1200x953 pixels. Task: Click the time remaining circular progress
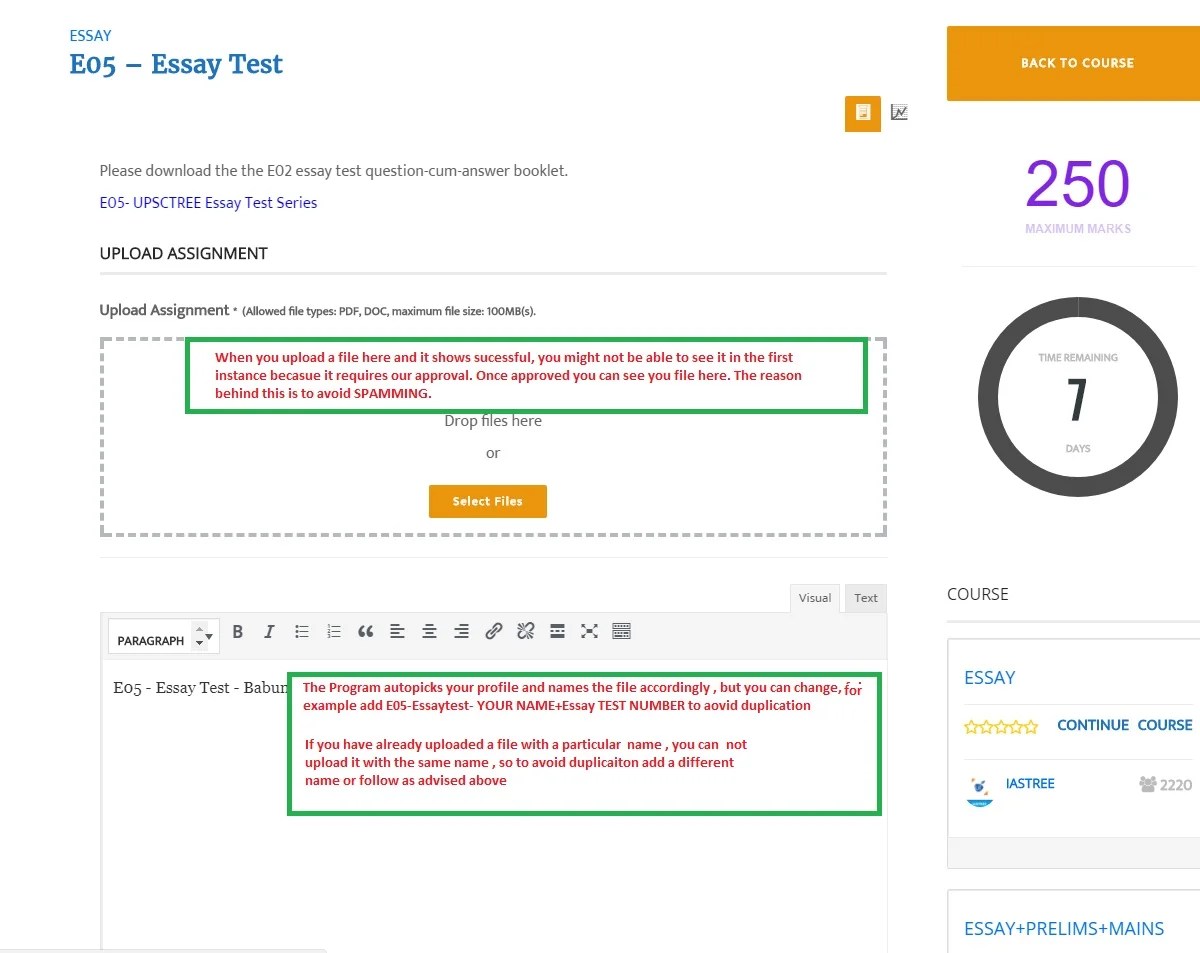coord(1077,397)
